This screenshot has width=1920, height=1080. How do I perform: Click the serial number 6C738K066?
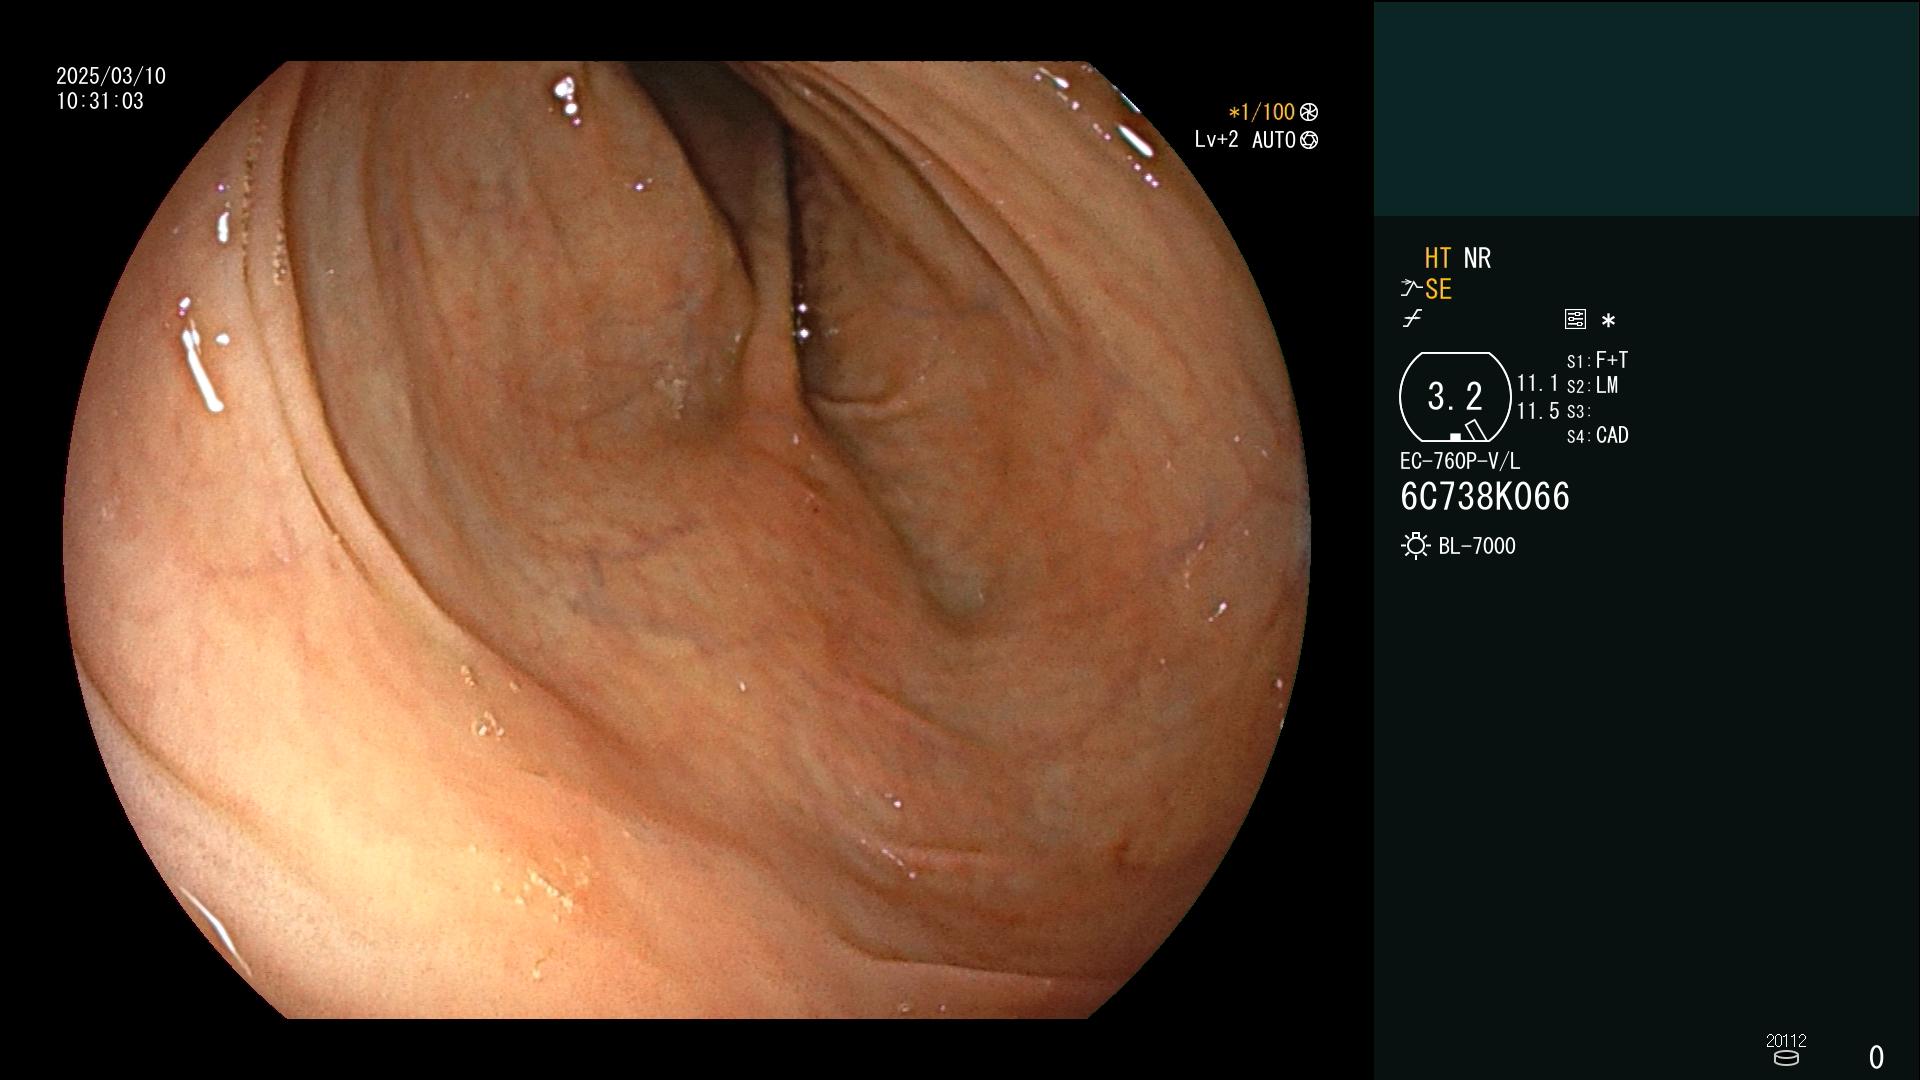(1485, 497)
